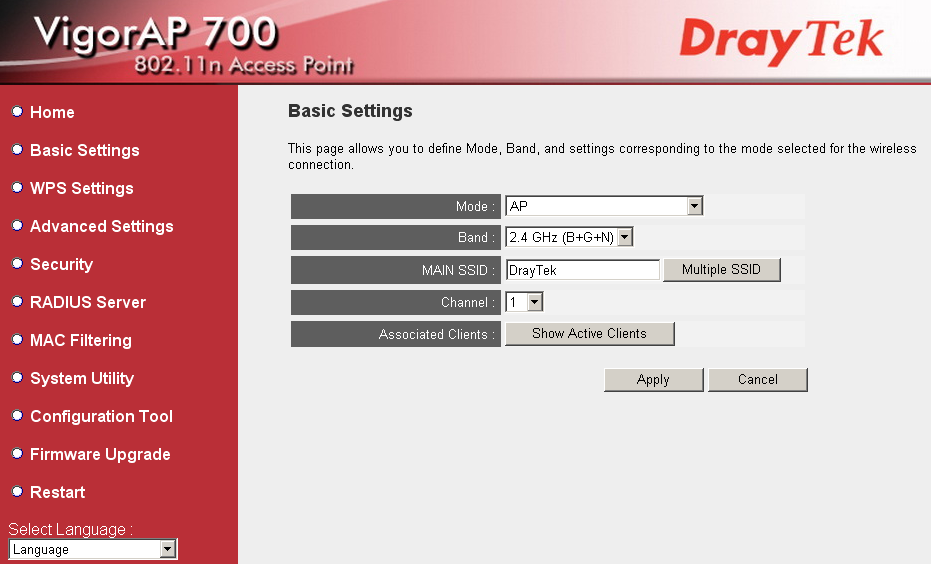Open Firmware Upgrade page

tap(100, 454)
